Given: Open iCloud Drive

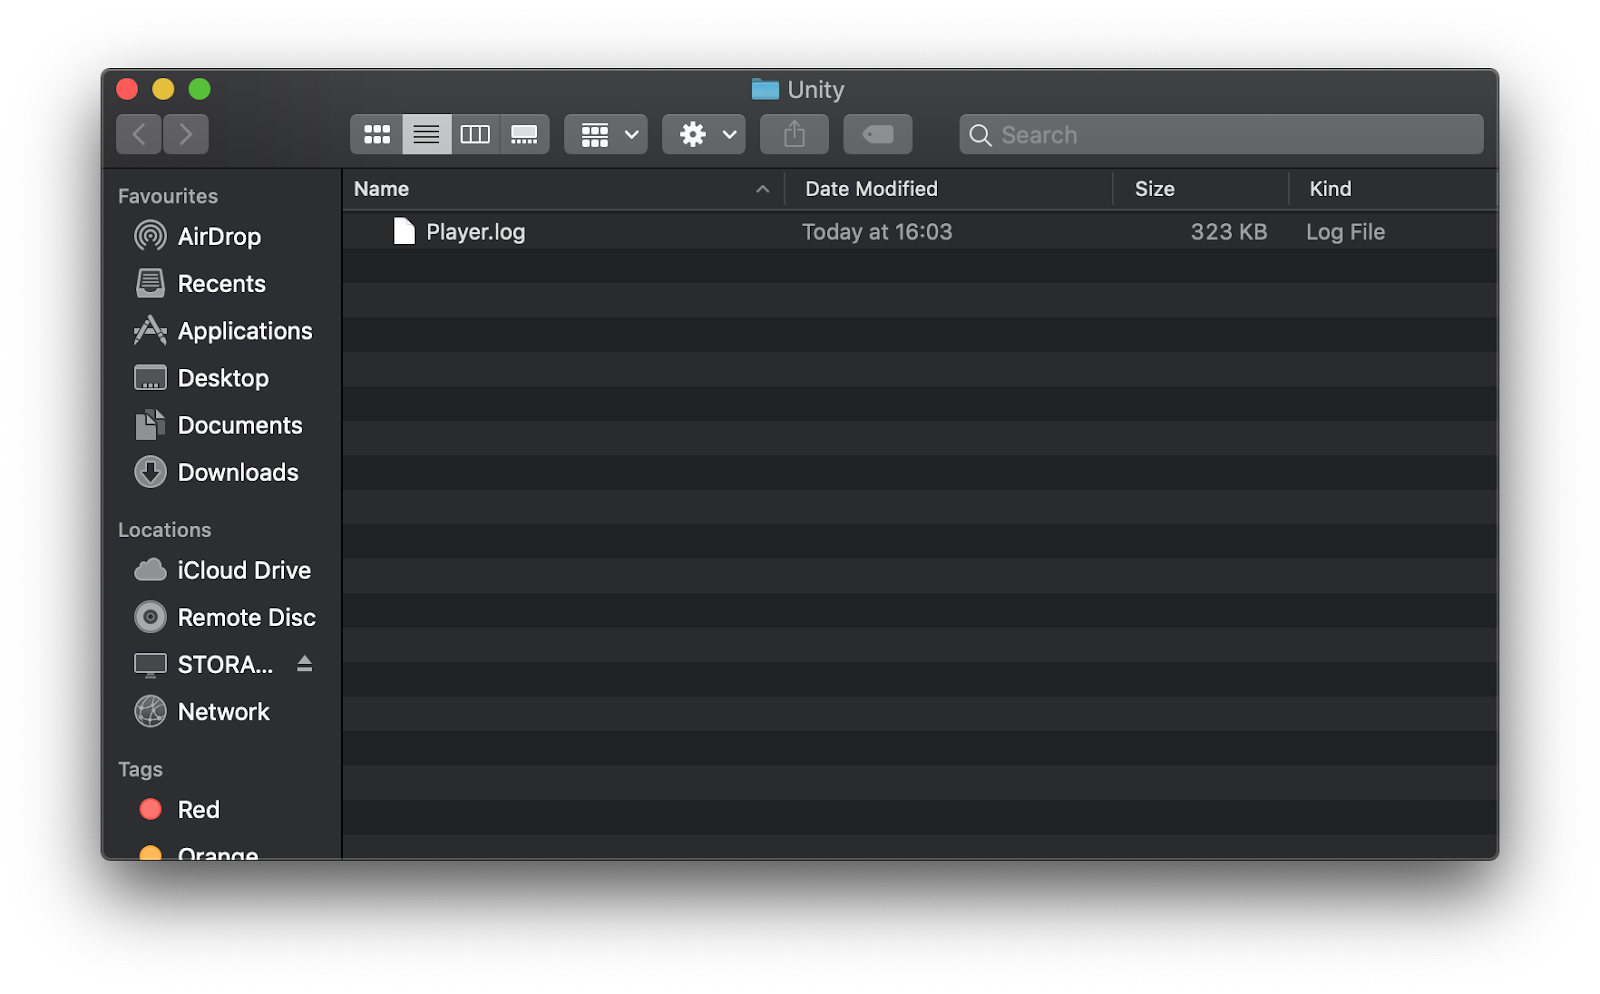Looking at the screenshot, I should (x=244, y=570).
